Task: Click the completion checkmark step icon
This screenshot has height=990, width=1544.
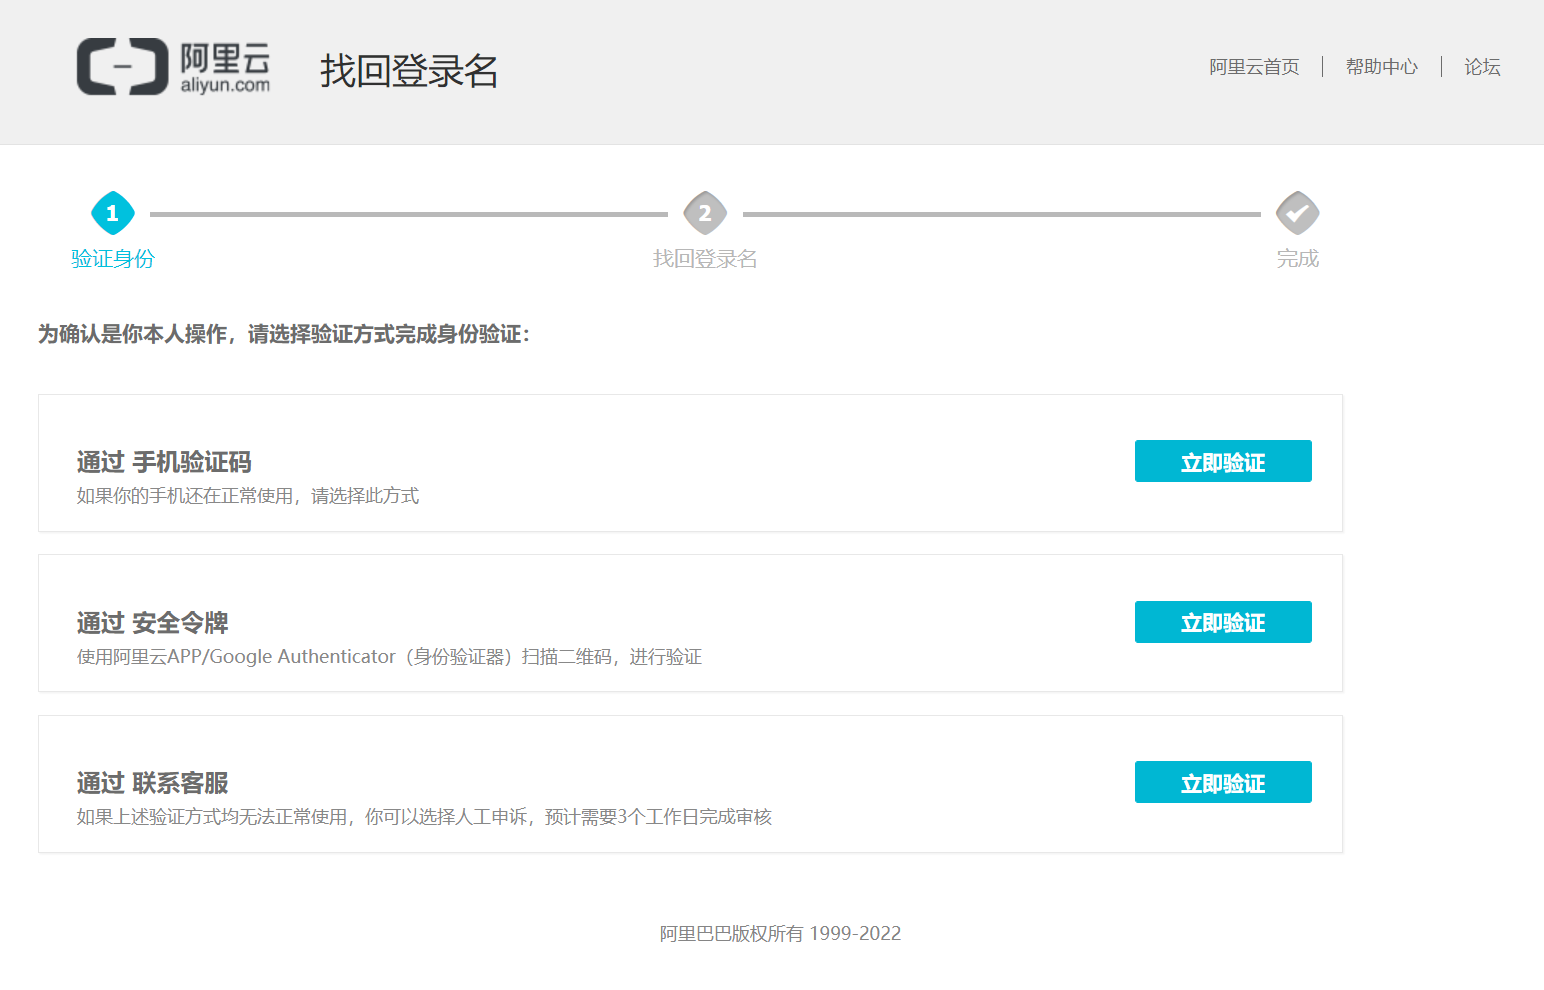Action: coord(1297,213)
